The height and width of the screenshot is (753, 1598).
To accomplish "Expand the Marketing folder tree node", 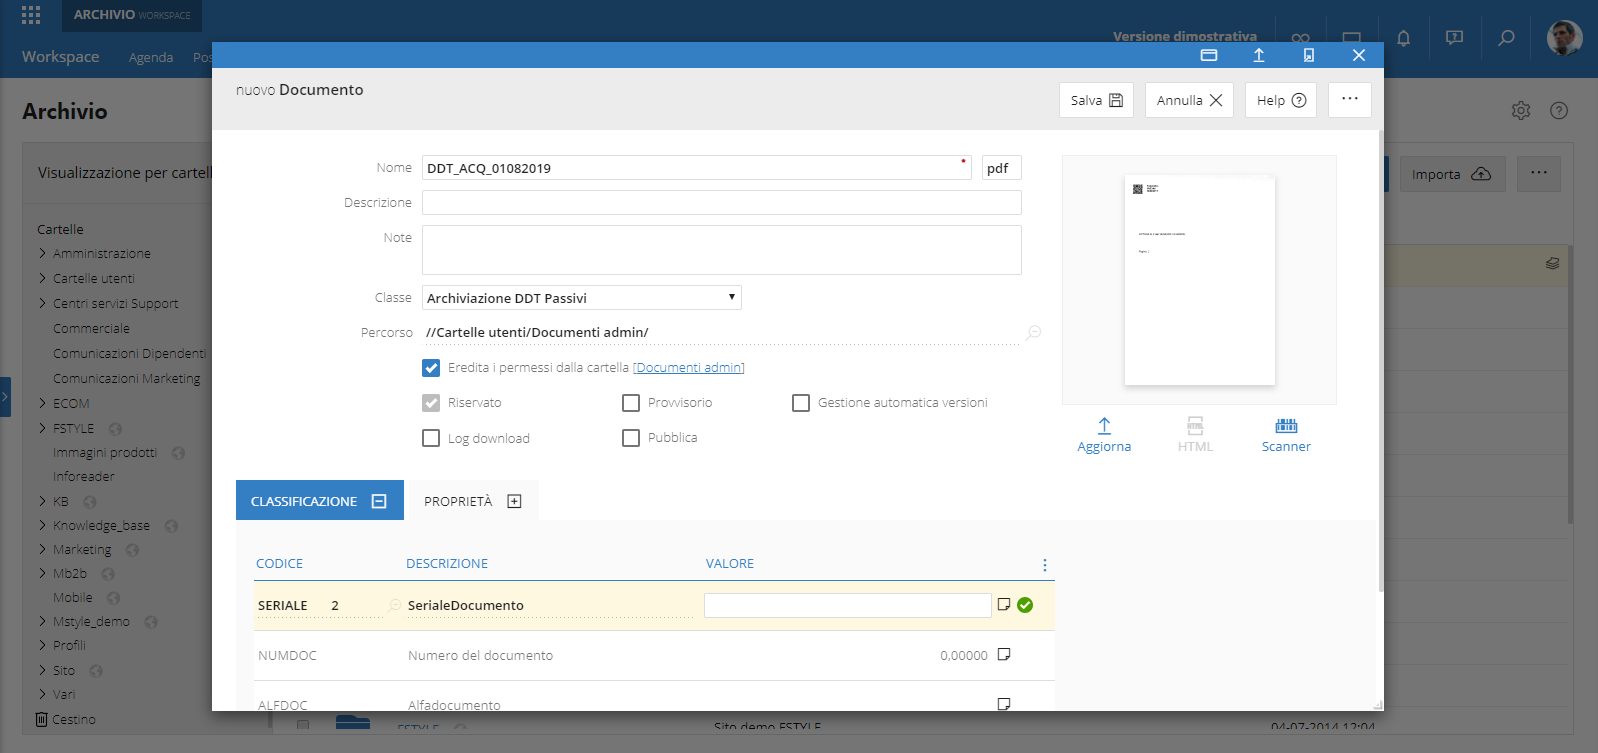I will pyautogui.click(x=43, y=550).
